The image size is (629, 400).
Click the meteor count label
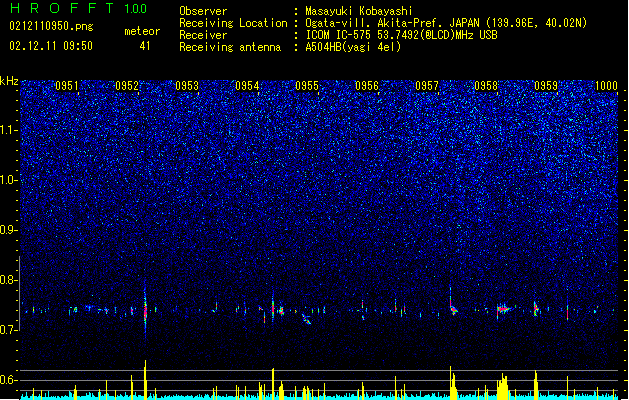pyautogui.click(x=142, y=31)
